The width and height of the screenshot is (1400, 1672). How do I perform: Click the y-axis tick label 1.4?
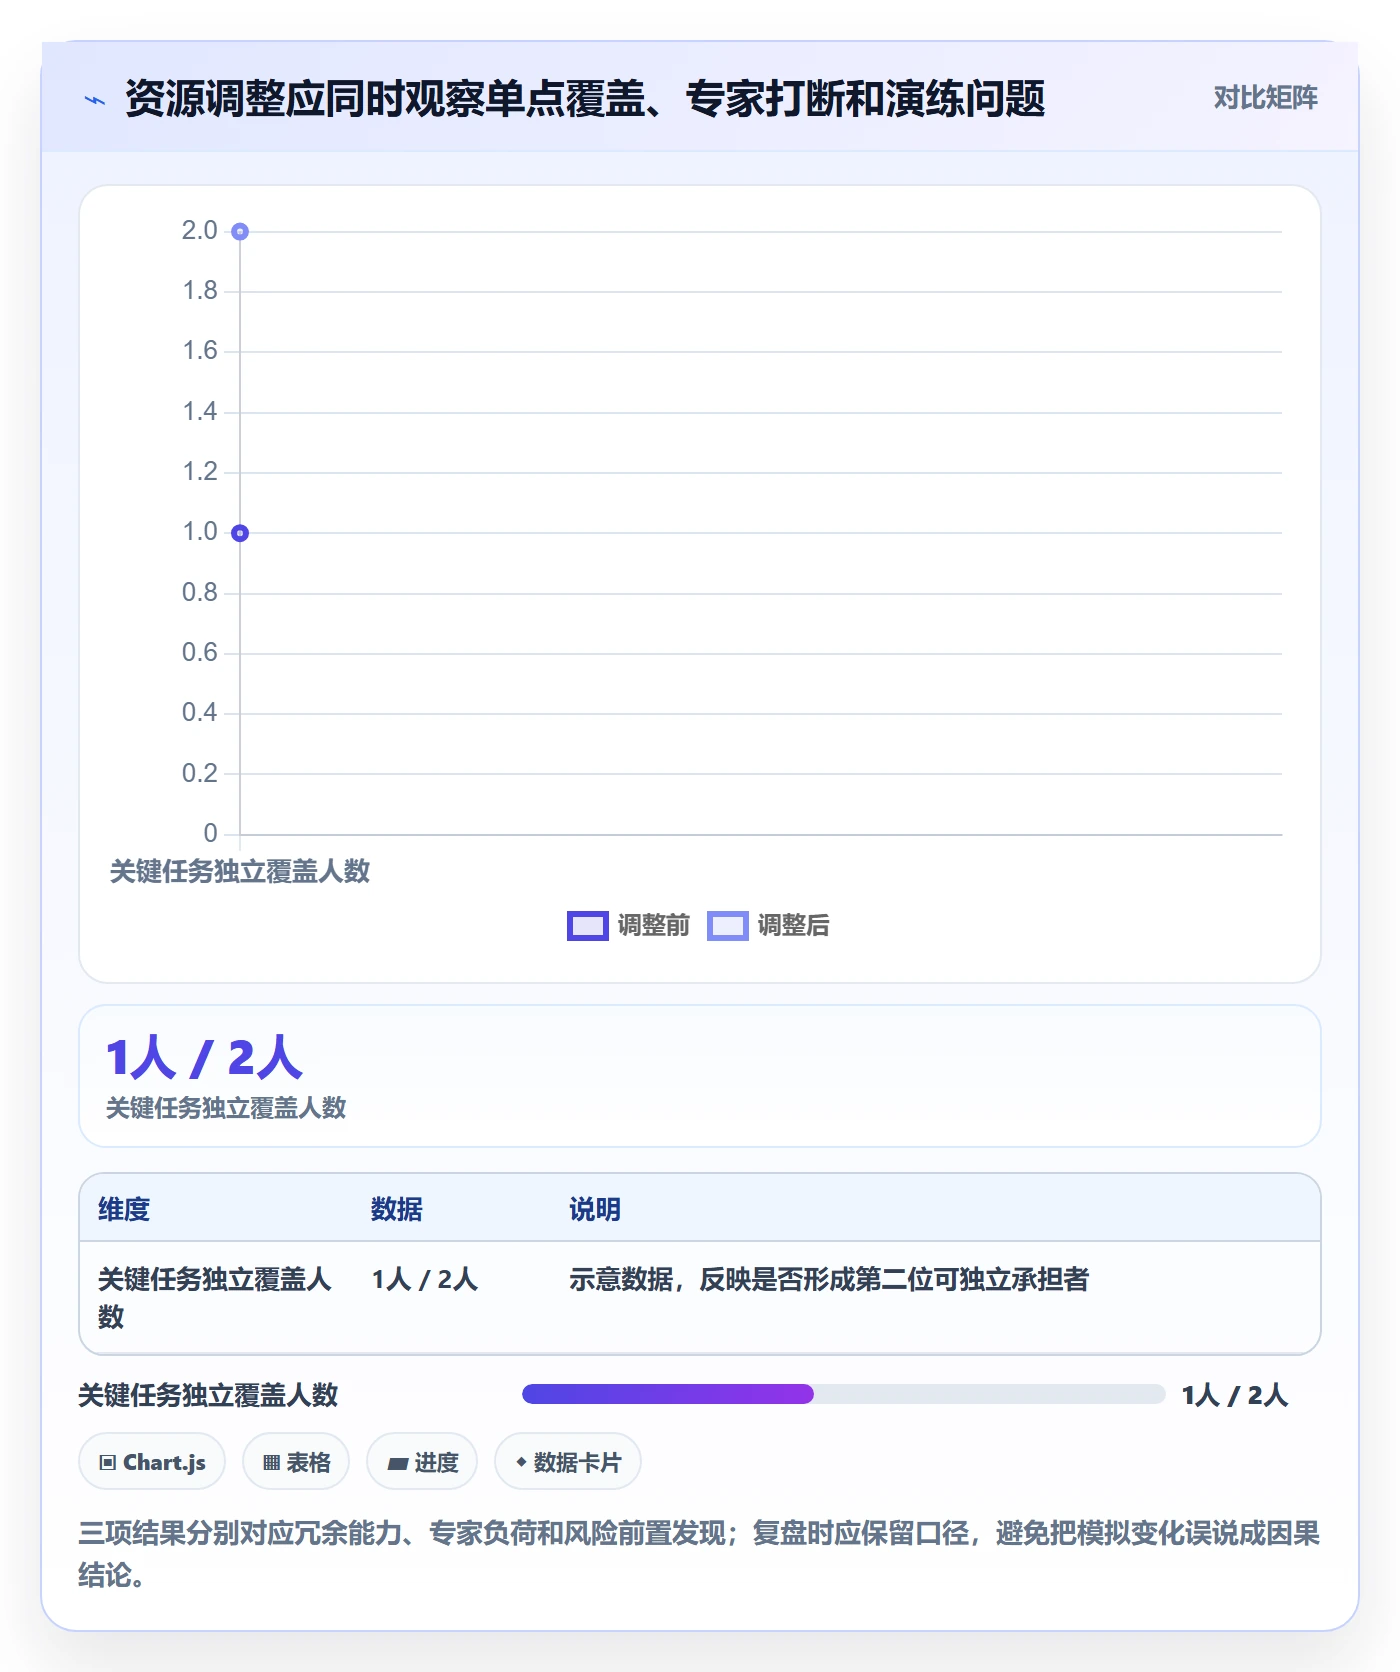point(200,411)
